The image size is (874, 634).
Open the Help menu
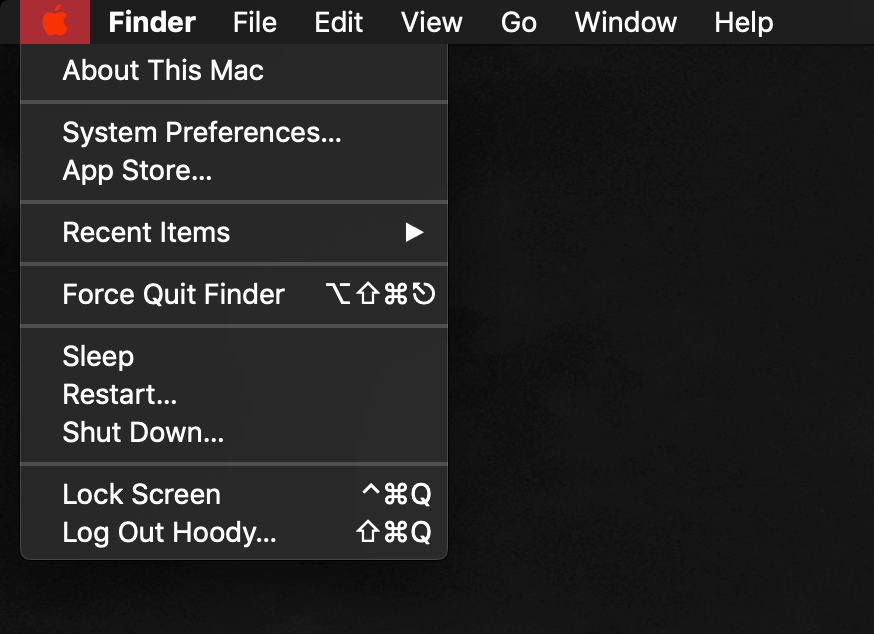point(744,22)
